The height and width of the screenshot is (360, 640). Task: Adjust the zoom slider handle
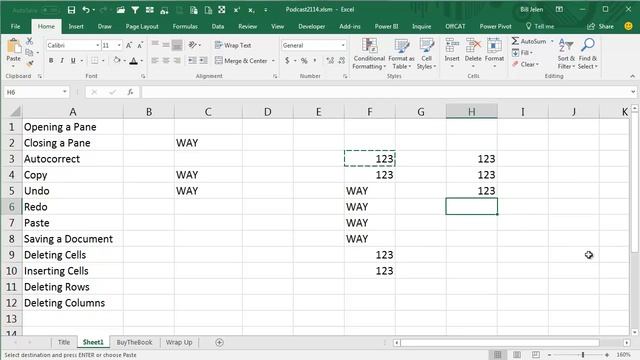583,355
